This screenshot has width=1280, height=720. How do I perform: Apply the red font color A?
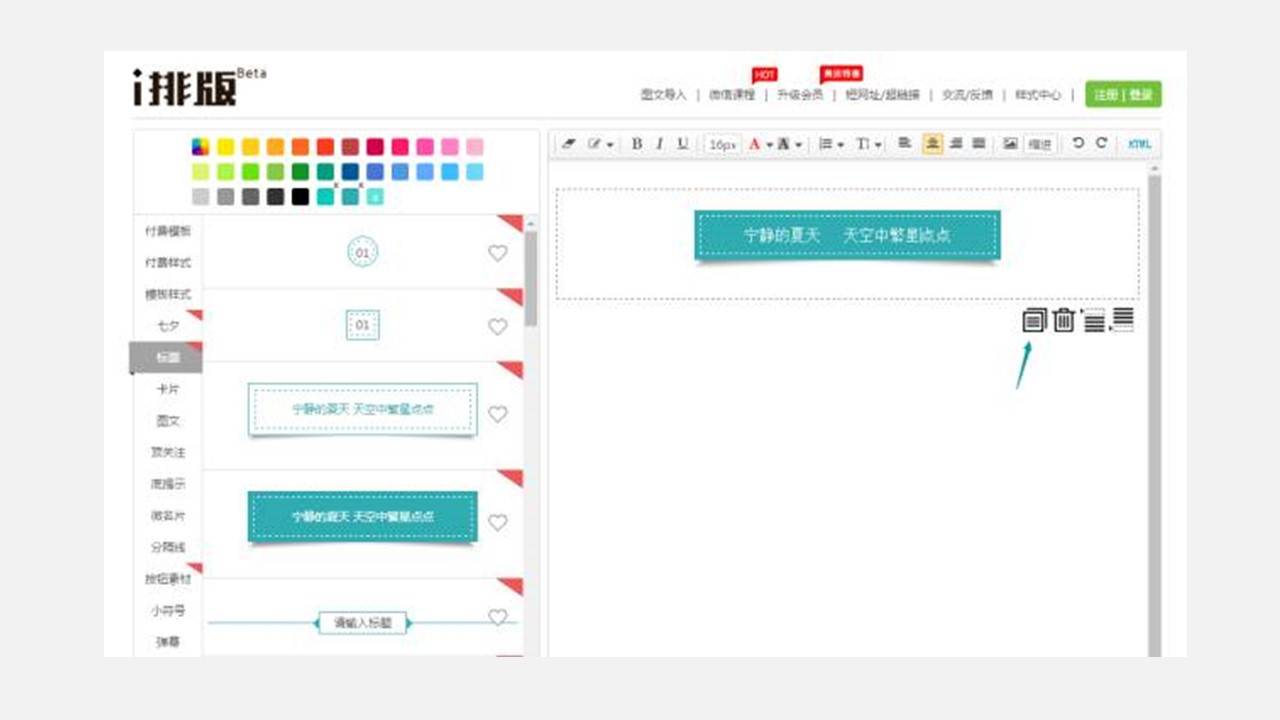click(755, 144)
